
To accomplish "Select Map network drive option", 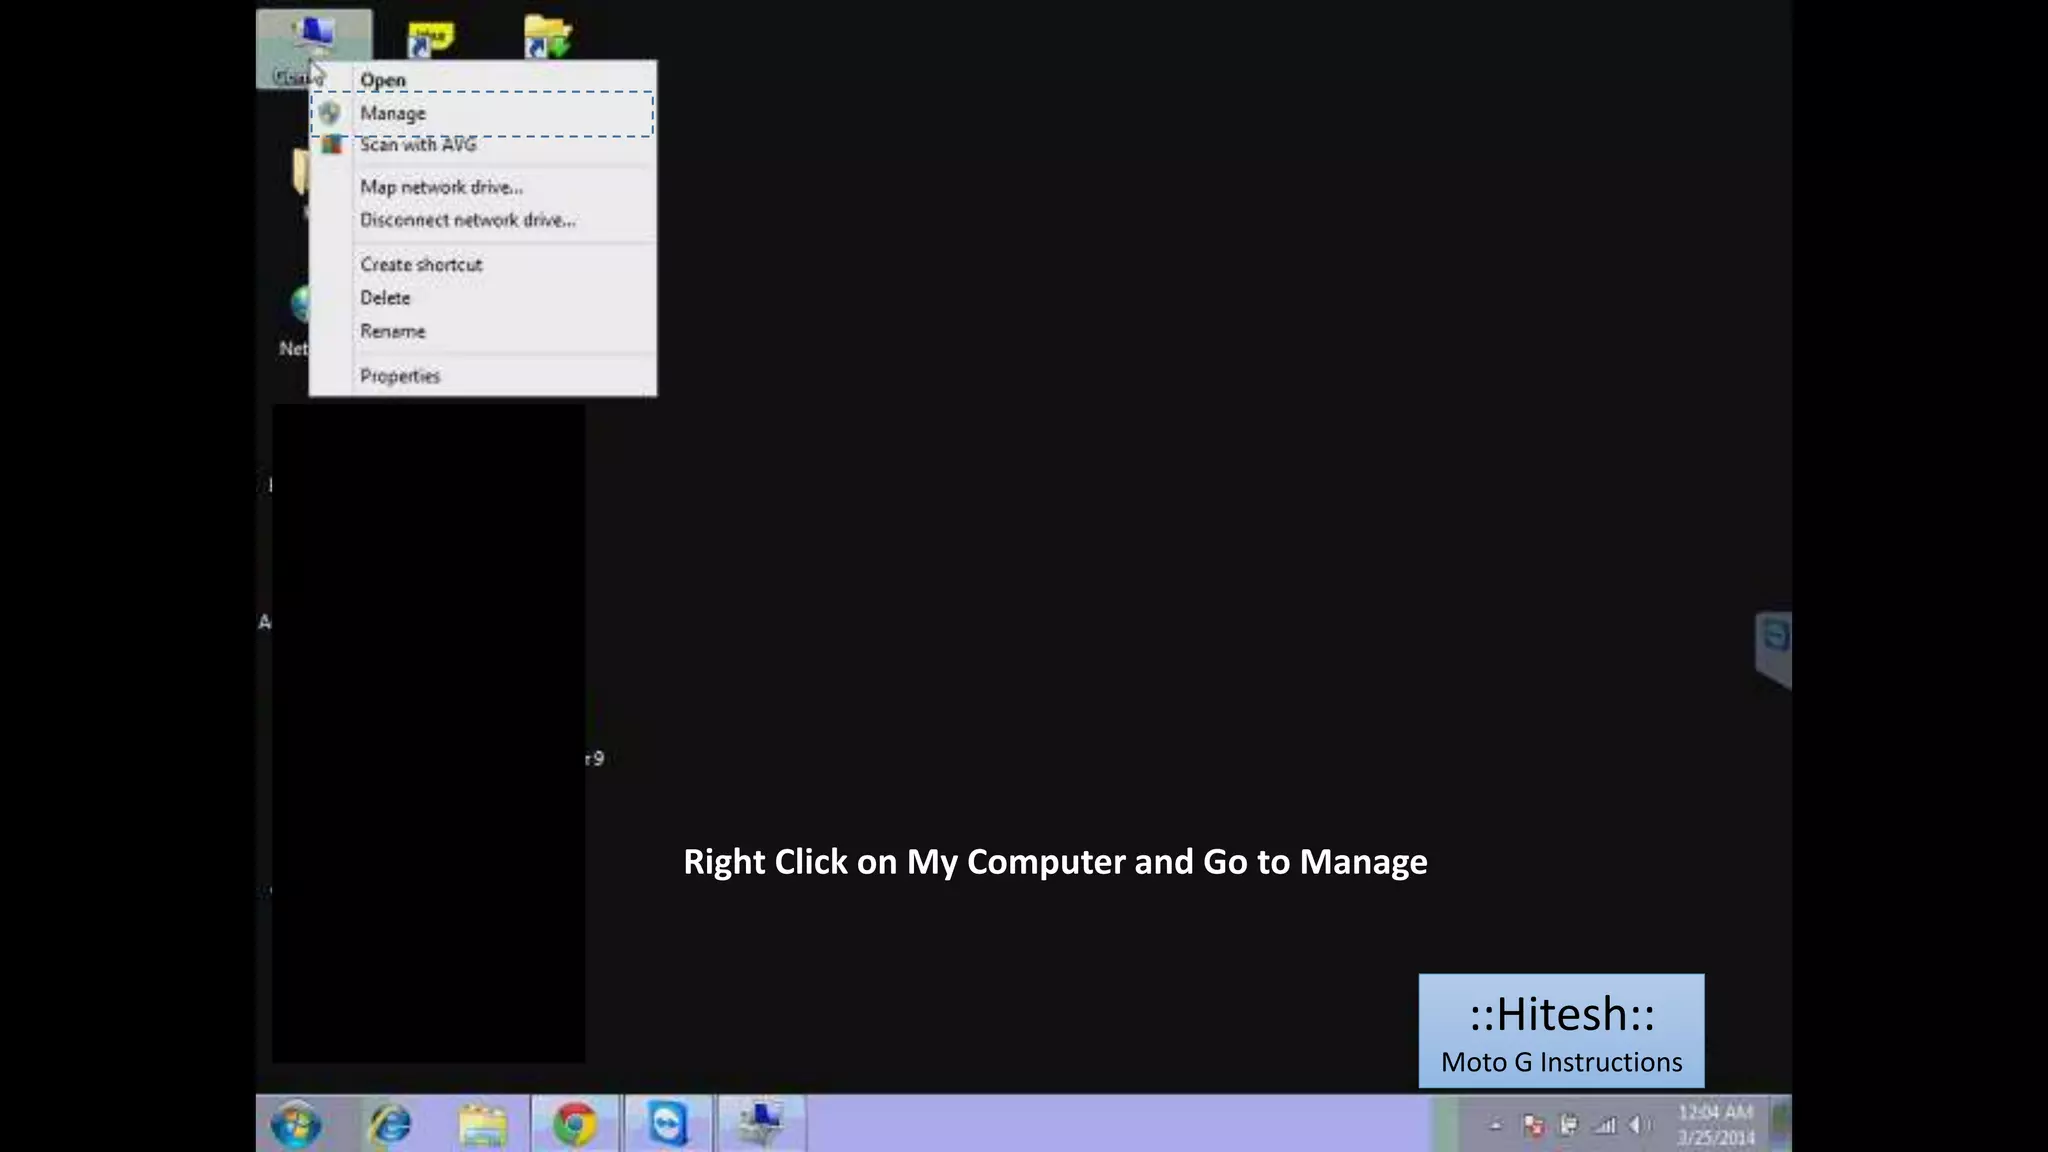I will (x=441, y=187).
